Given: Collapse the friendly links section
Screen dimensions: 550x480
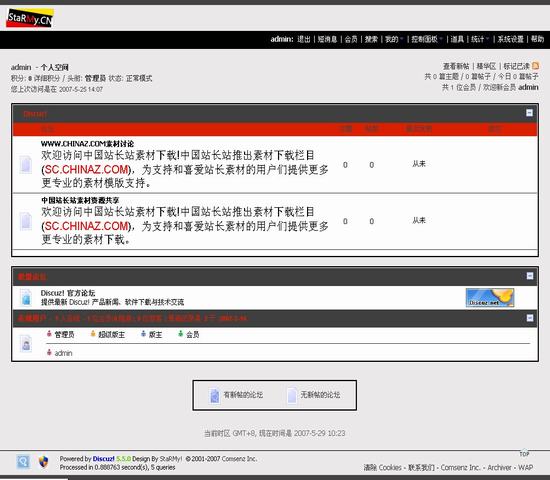Looking at the screenshot, I should coord(530,276).
